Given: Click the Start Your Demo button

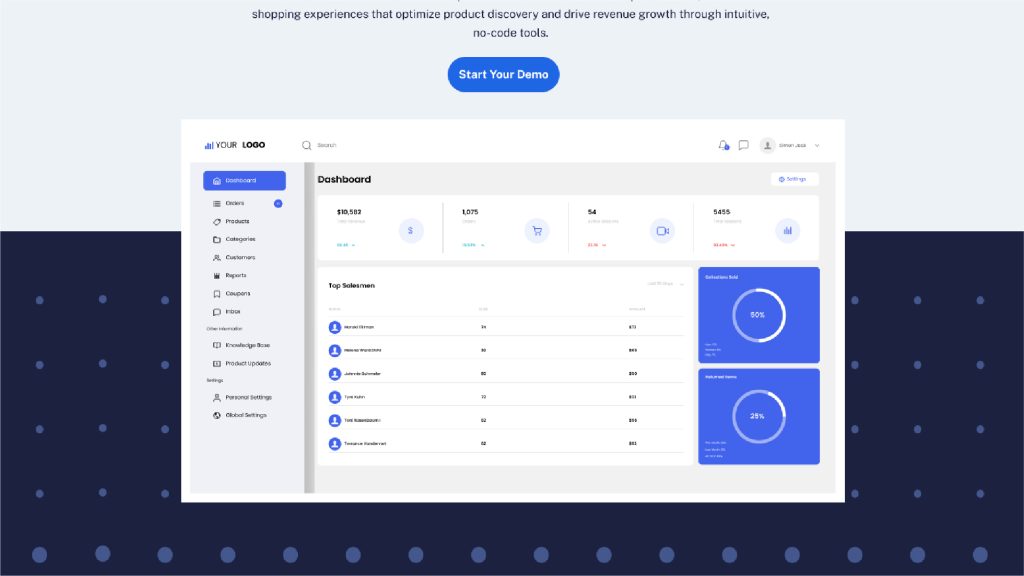Looking at the screenshot, I should click(503, 75).
